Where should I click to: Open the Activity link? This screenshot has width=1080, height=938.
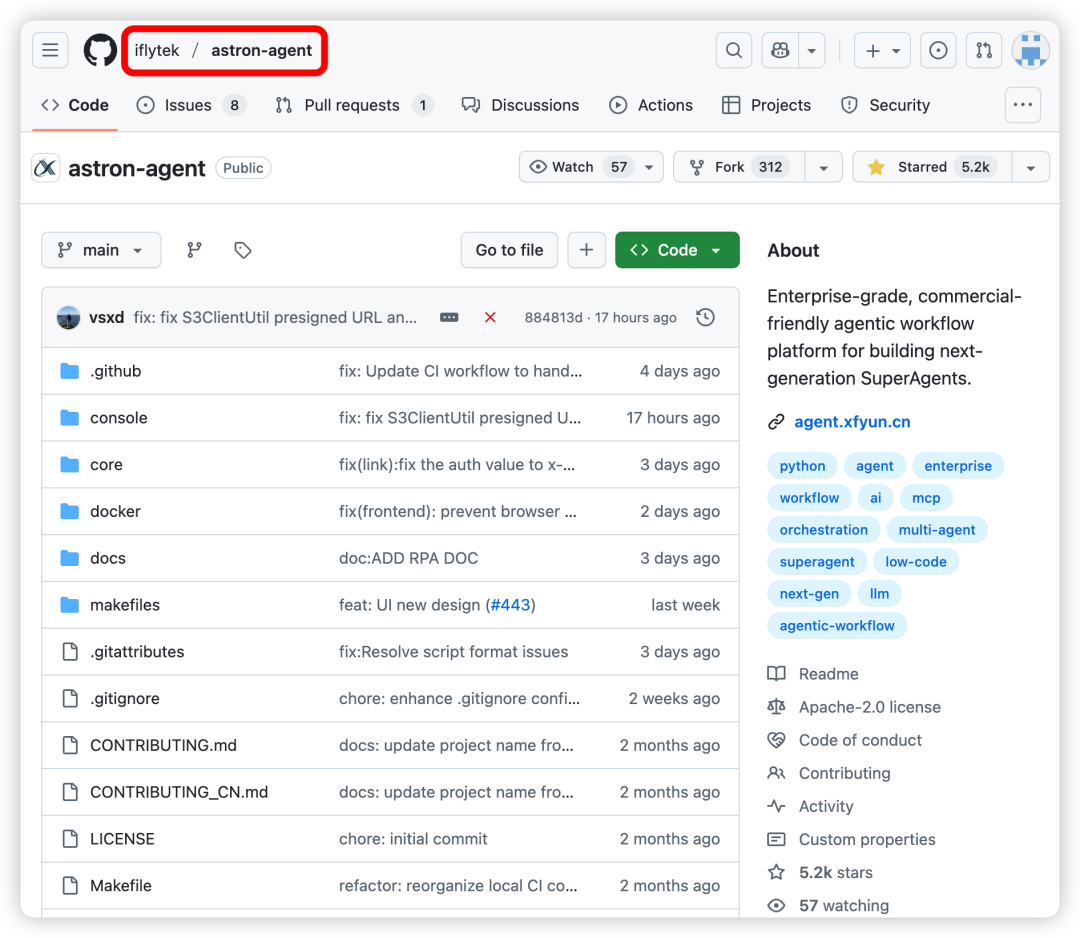click(x=826, y=806)
